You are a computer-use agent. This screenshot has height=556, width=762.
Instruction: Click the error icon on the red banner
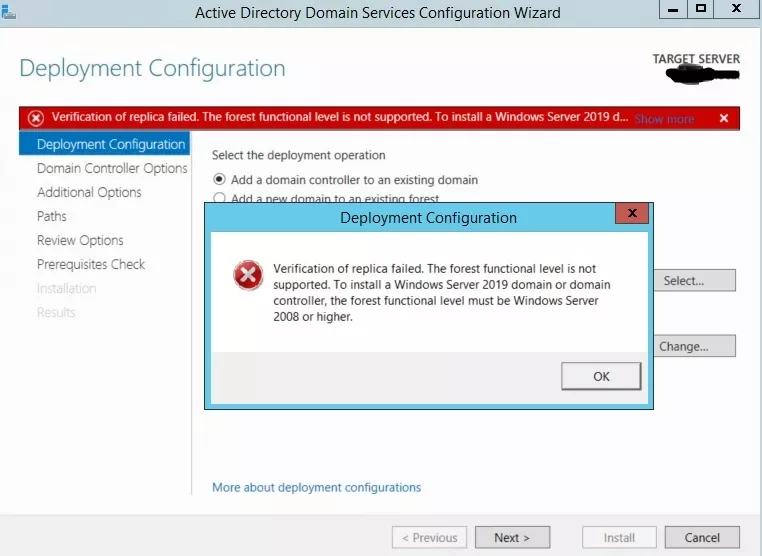point(35,118)
